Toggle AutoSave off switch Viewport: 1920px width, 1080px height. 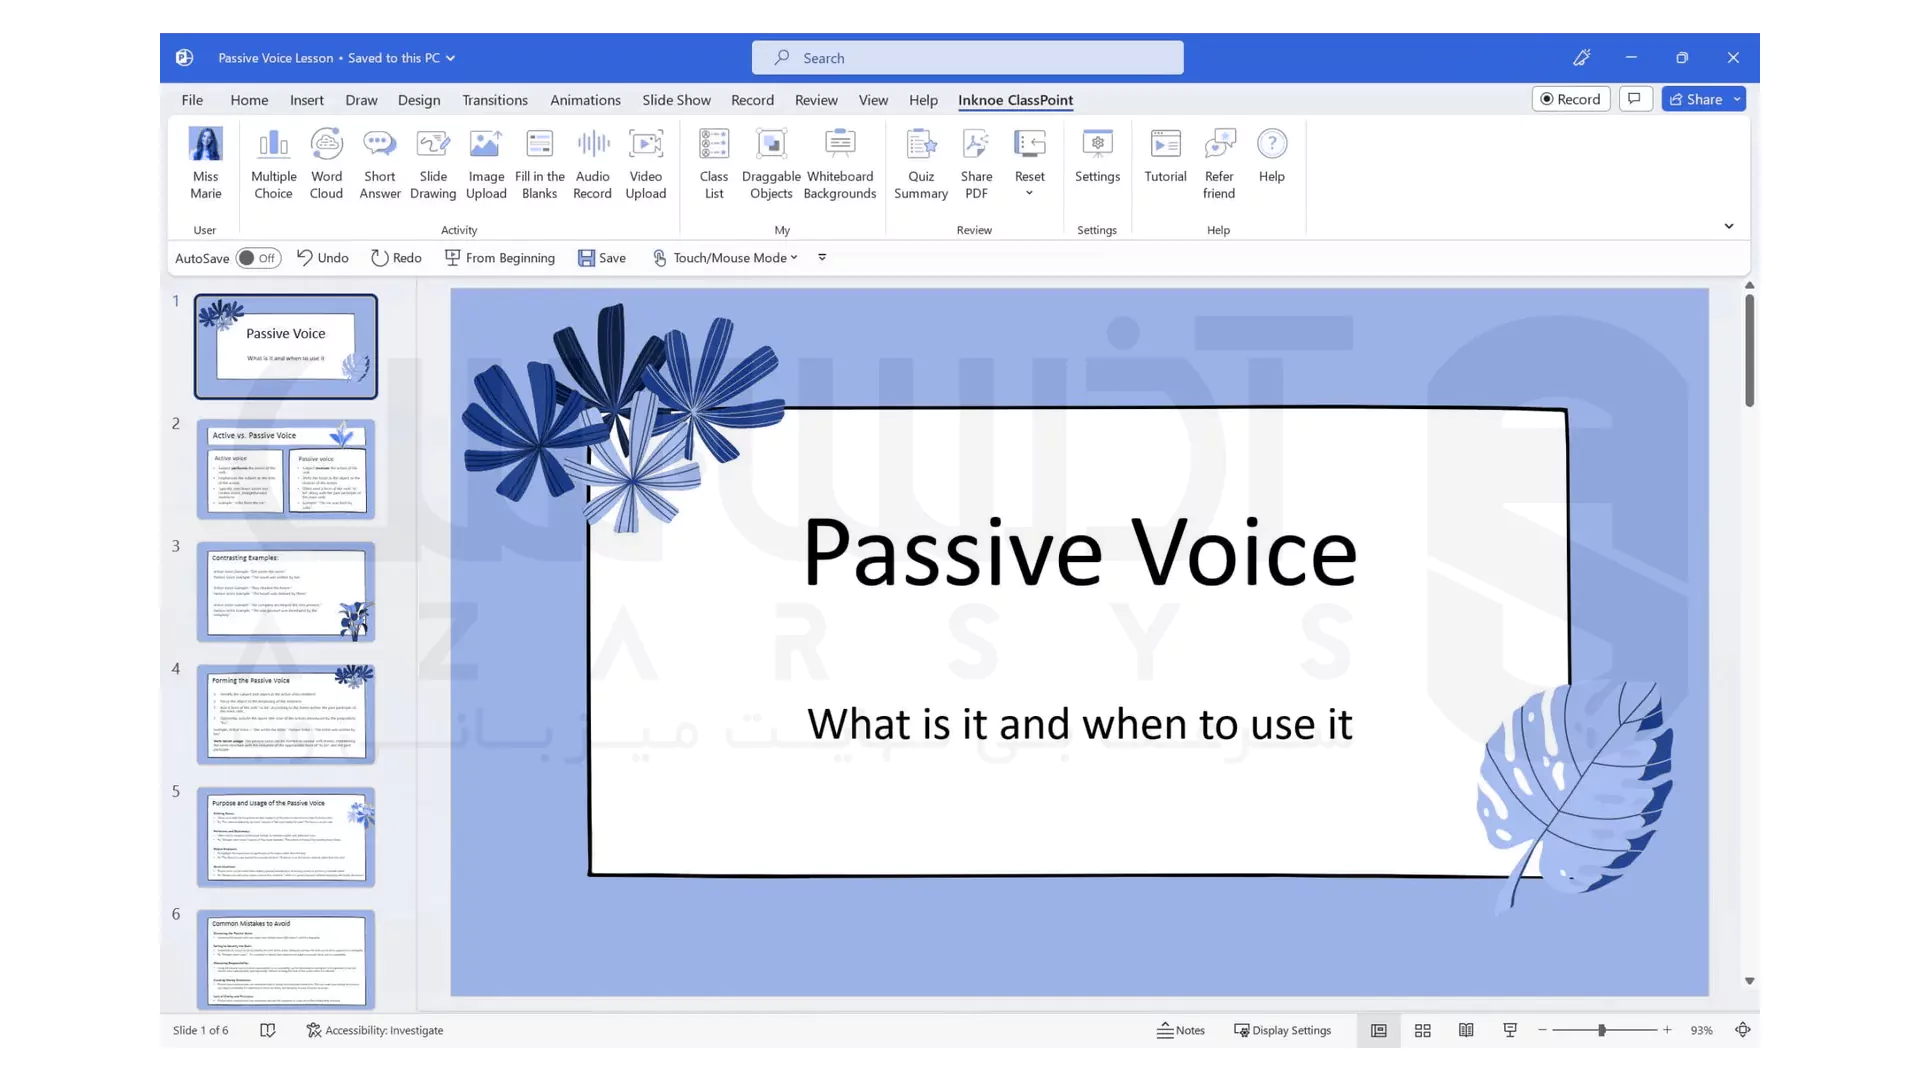point(256,257)
